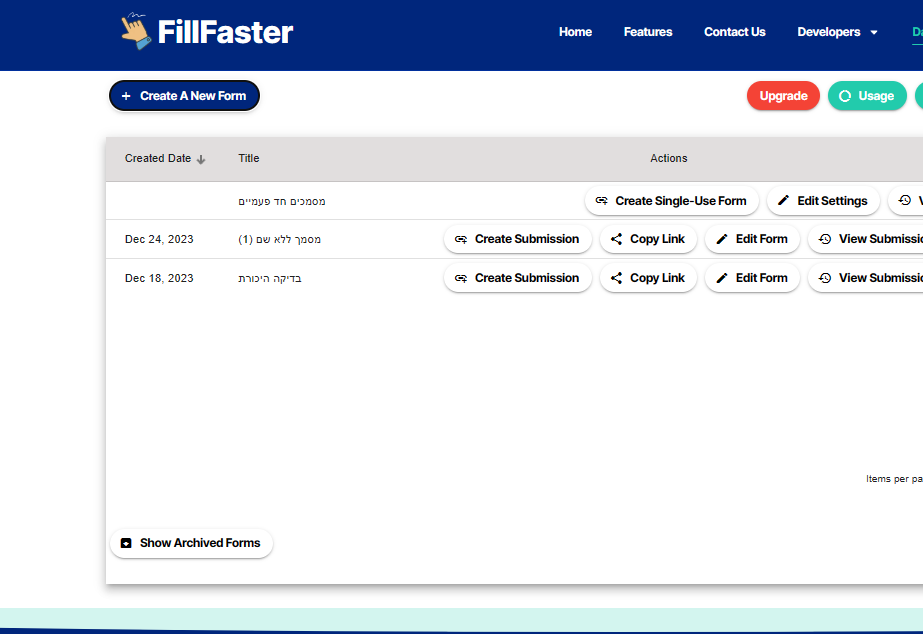Open the Usage button
Image resolution: width=923 pixels, height=634 pixels.
pyautogui.click(x=866, y=96)
